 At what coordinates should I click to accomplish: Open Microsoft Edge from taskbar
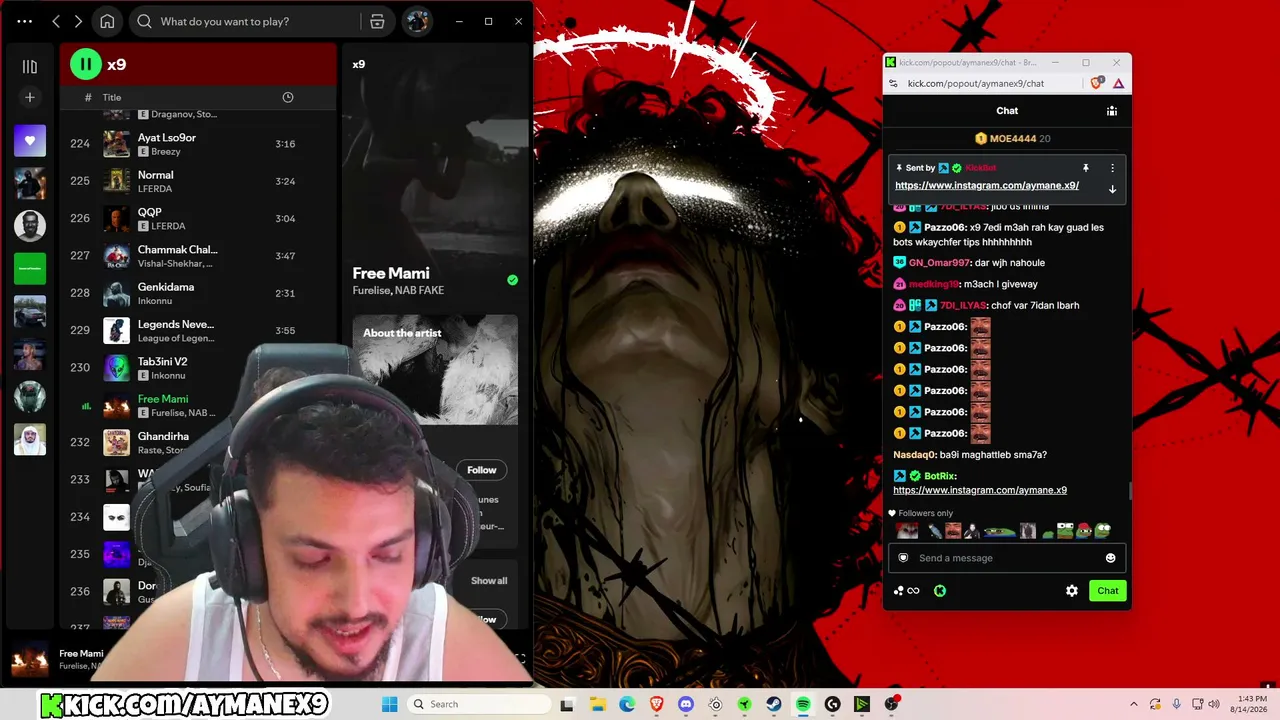click(x=627, y=704)
